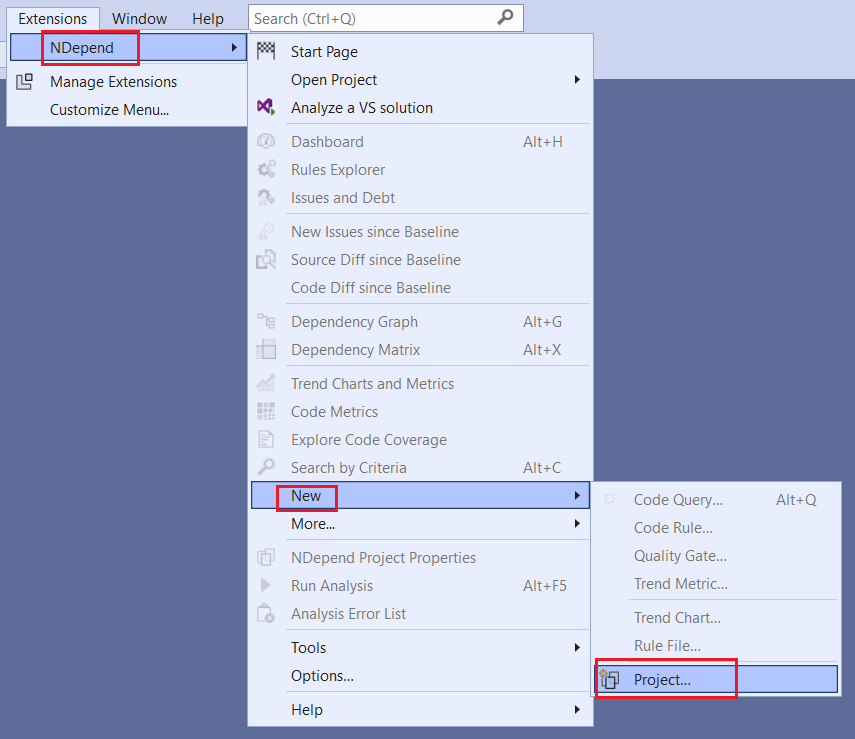Click the Run Analysis play icon
855x739 pixels.
coord(266,585)
